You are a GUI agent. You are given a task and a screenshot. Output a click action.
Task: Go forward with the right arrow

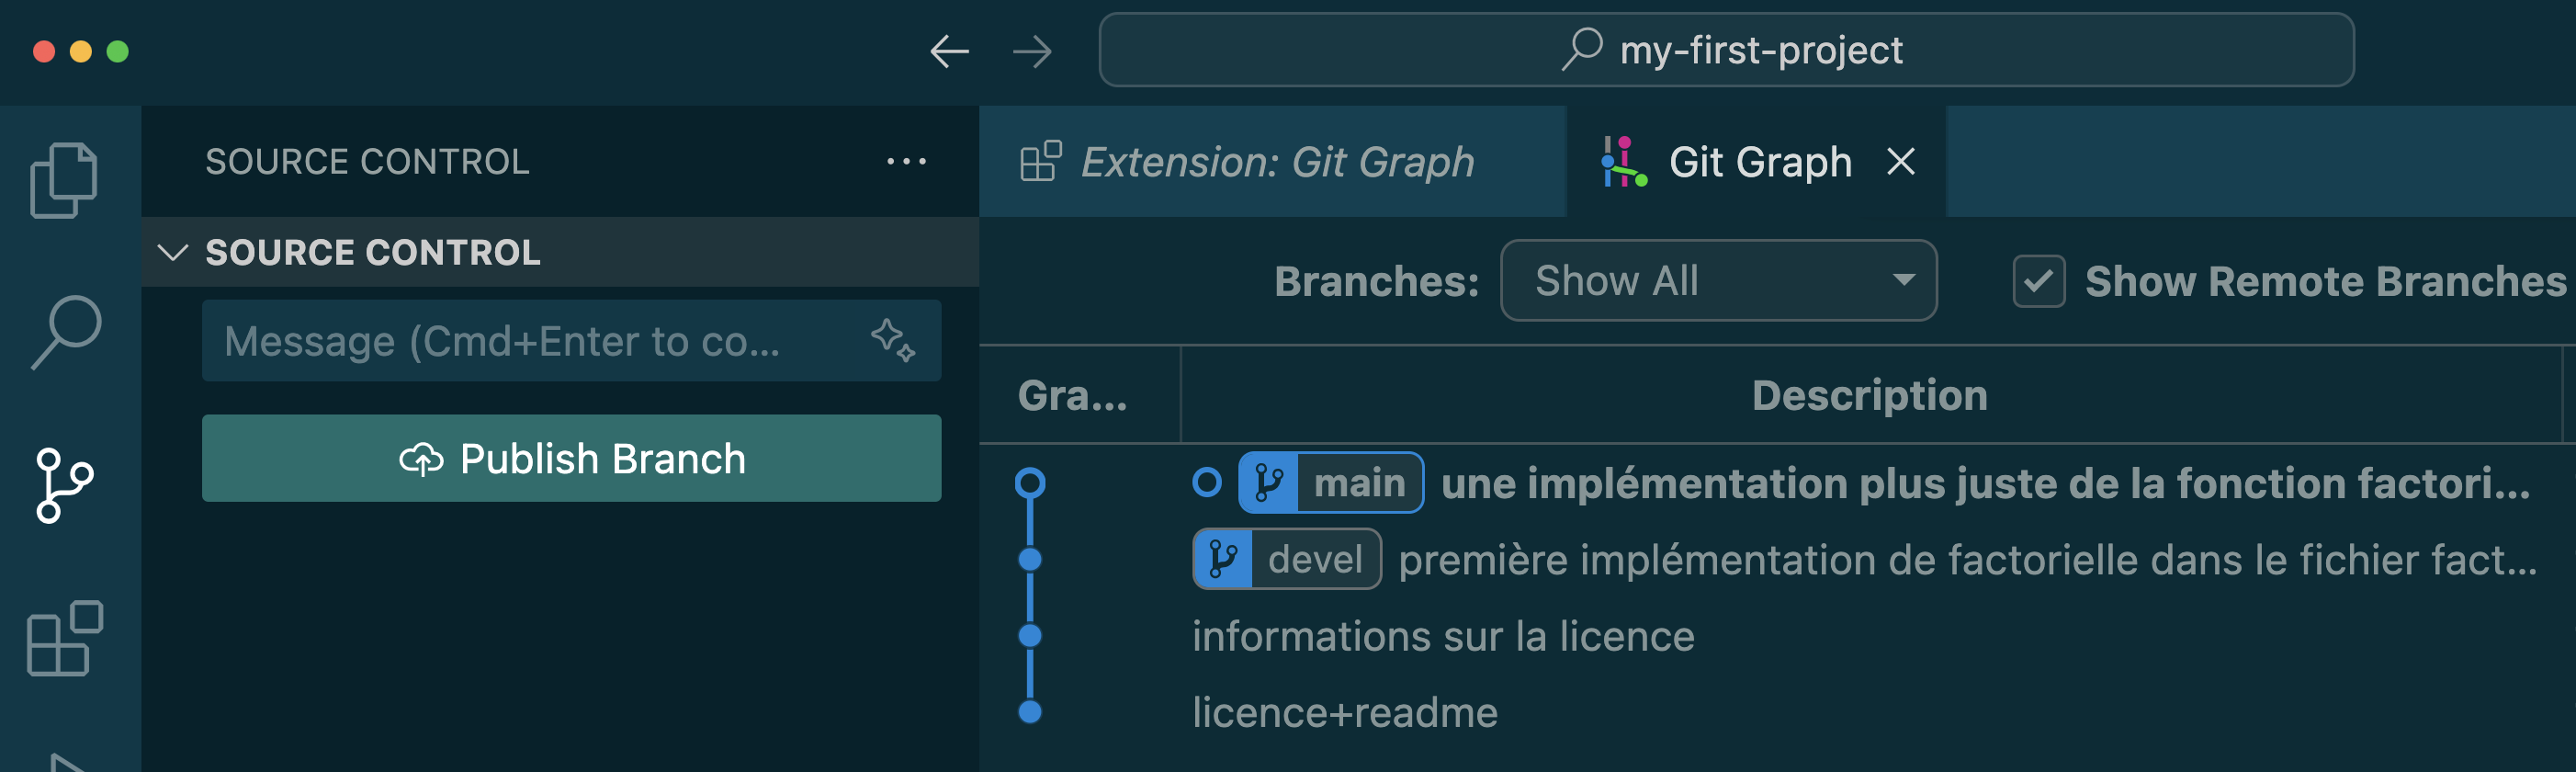point(1032,51)
